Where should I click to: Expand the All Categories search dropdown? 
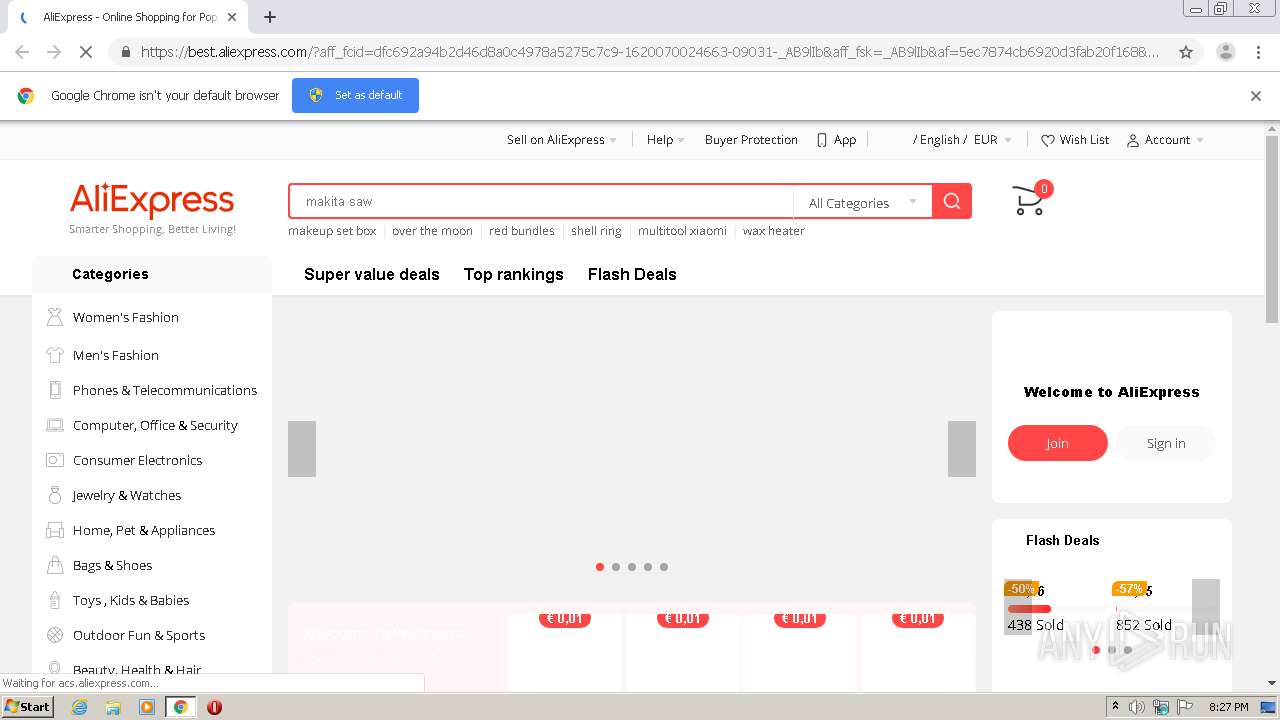pos(863,202)
